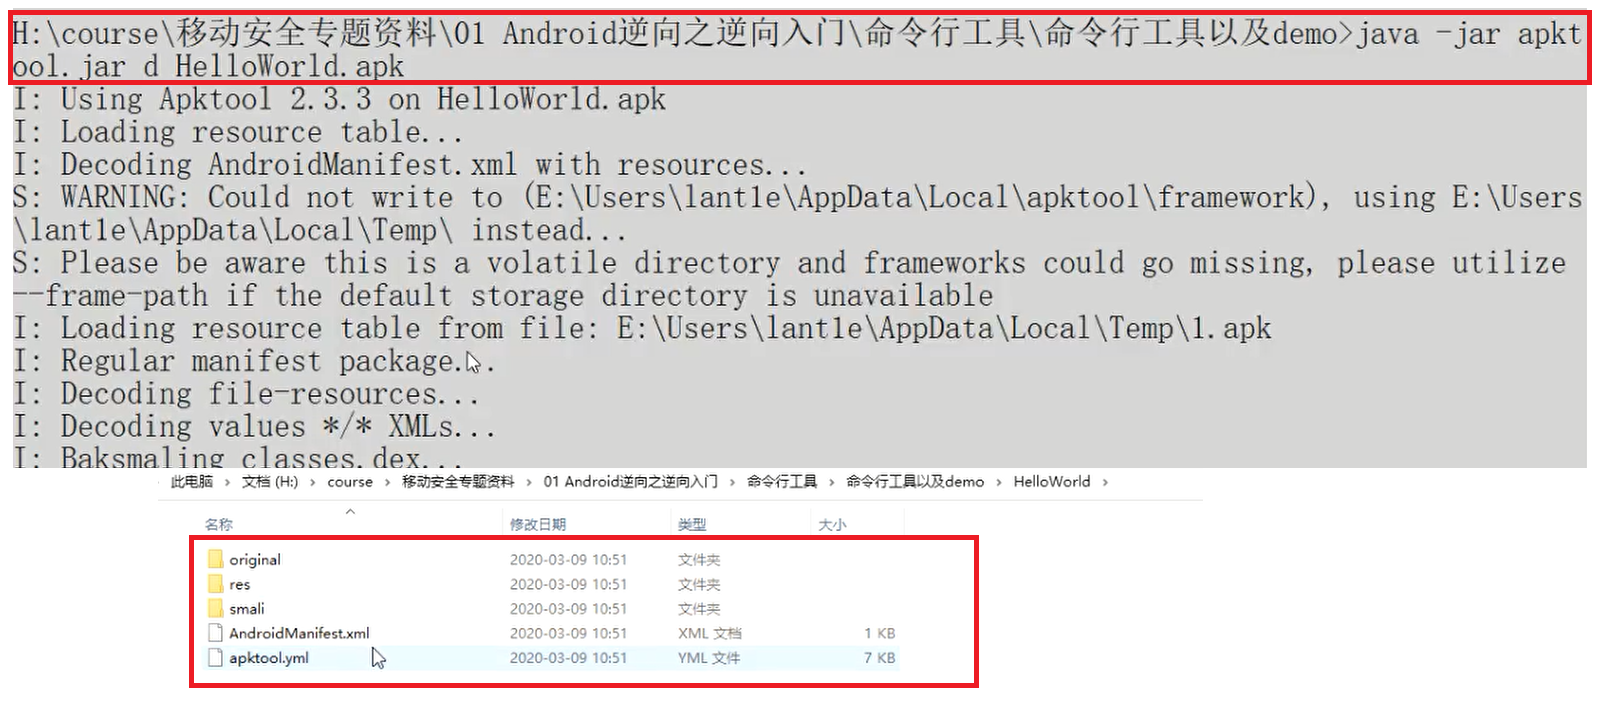The image size is (1607, 704).
Task: Click the '1 KB' size cell
Action: point(880,633)
